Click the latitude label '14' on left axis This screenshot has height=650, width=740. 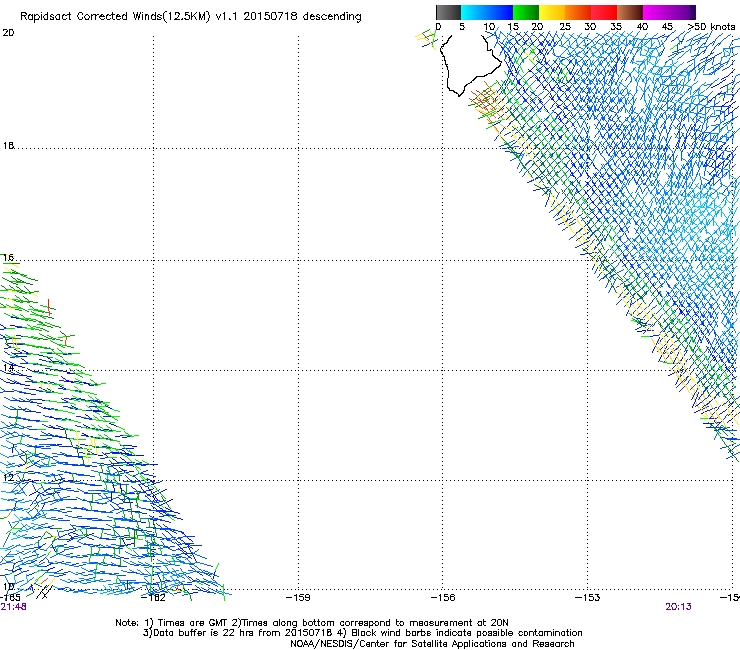8,367
